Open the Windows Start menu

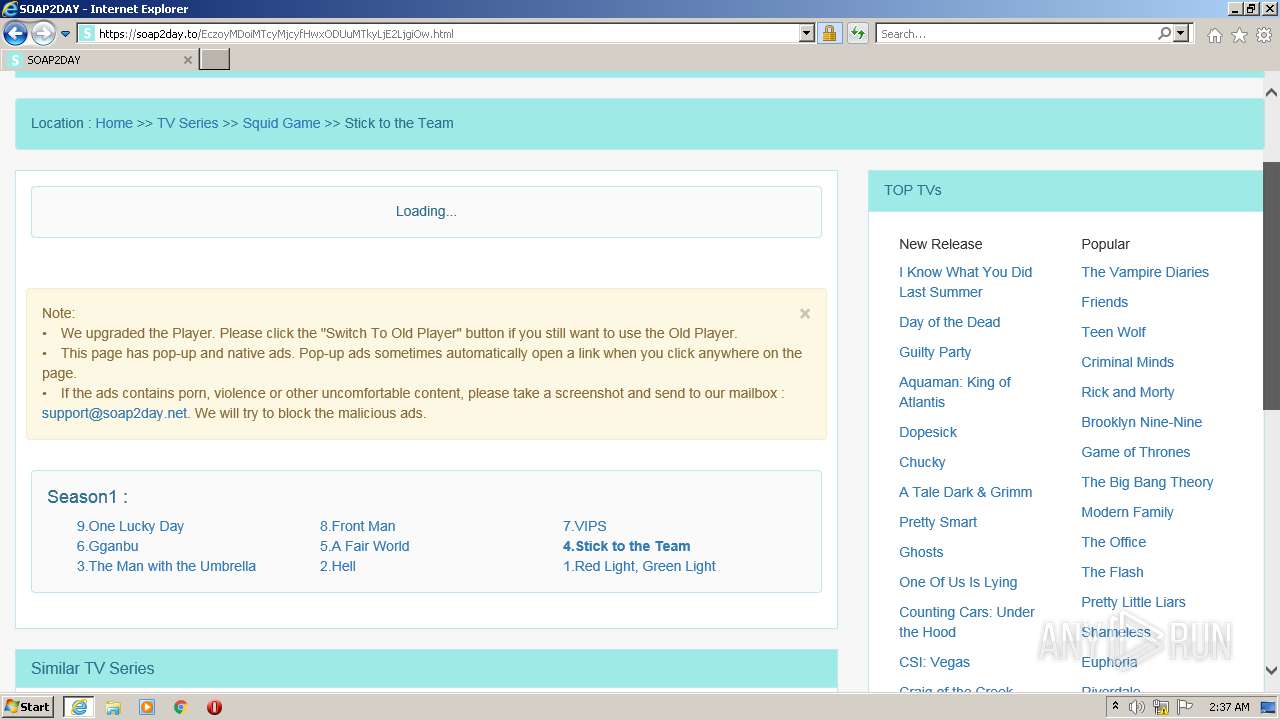point(28,707)
